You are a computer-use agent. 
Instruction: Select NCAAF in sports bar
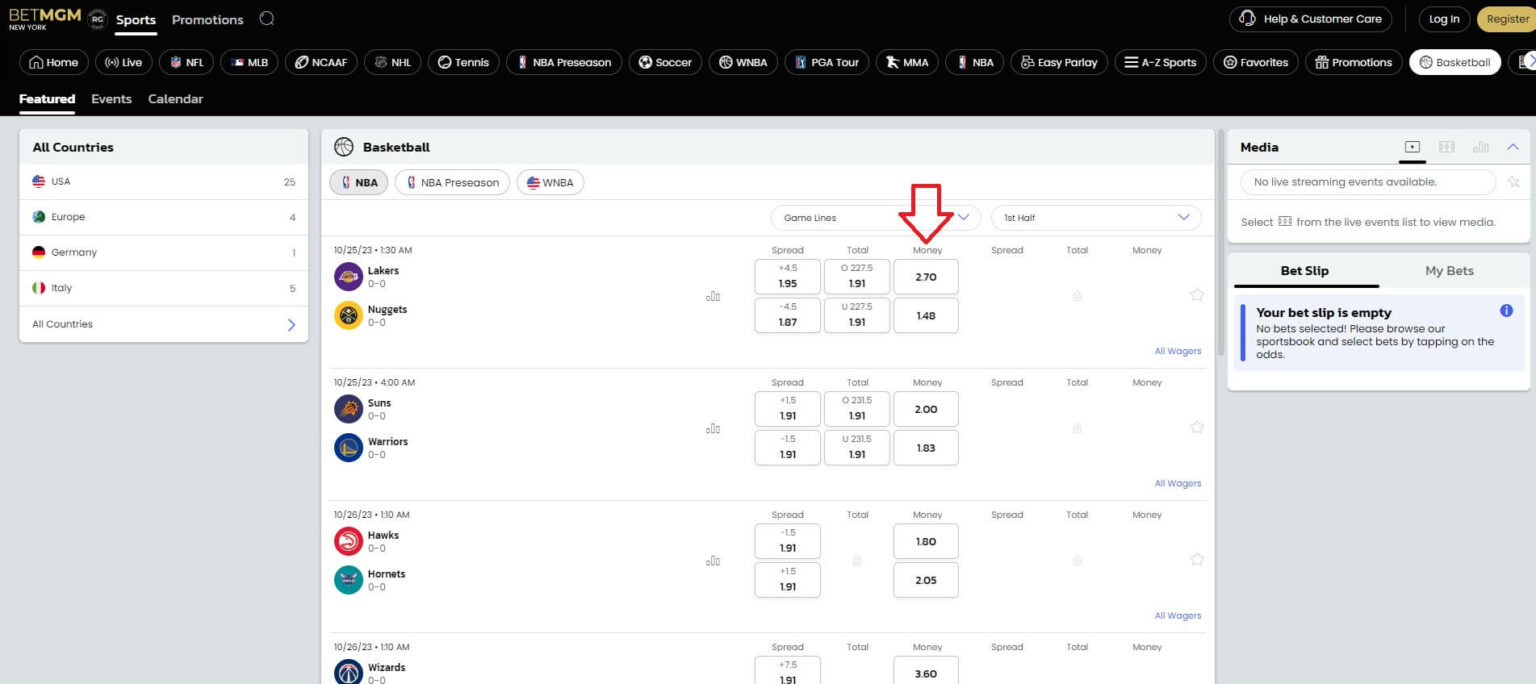tap(321, 62)
